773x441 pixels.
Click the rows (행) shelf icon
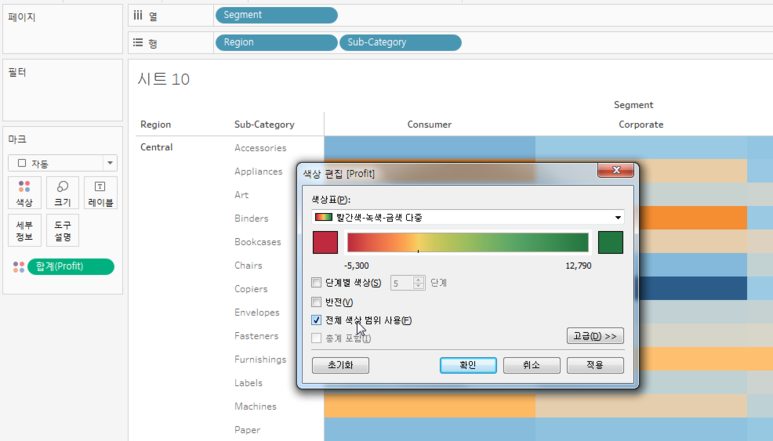point(138,43)
